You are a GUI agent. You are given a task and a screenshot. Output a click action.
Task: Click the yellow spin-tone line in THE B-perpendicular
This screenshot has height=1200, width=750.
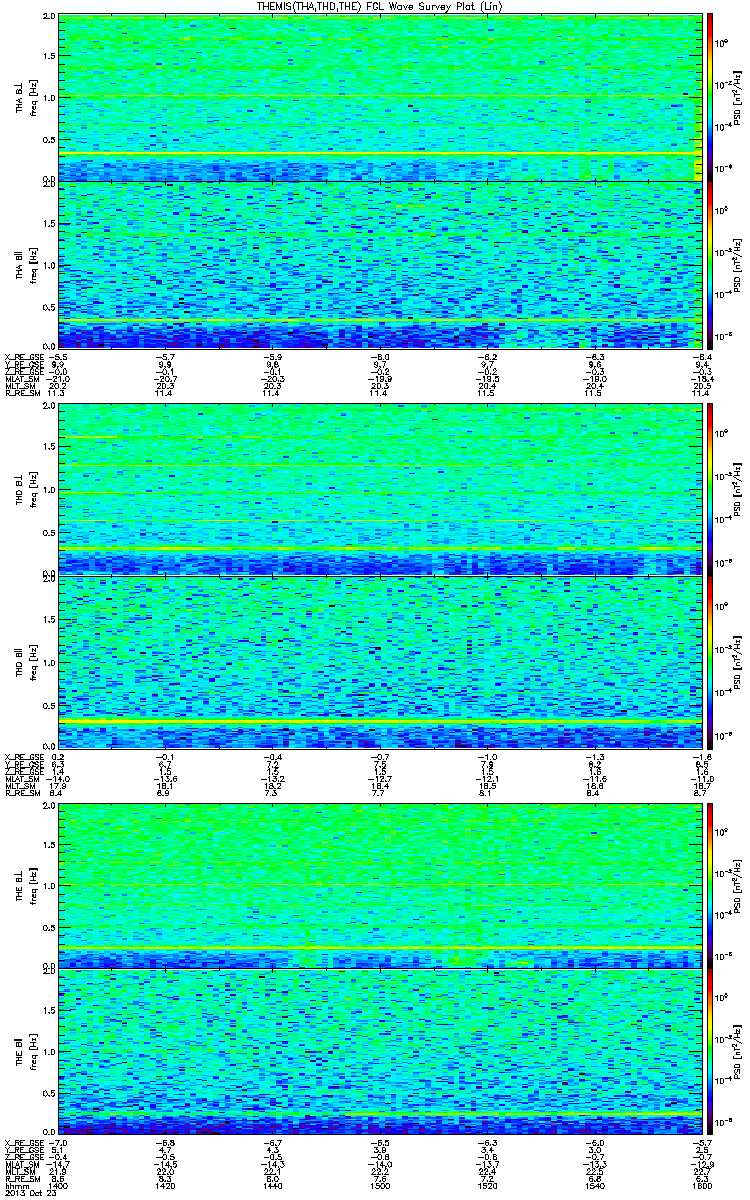381,946
